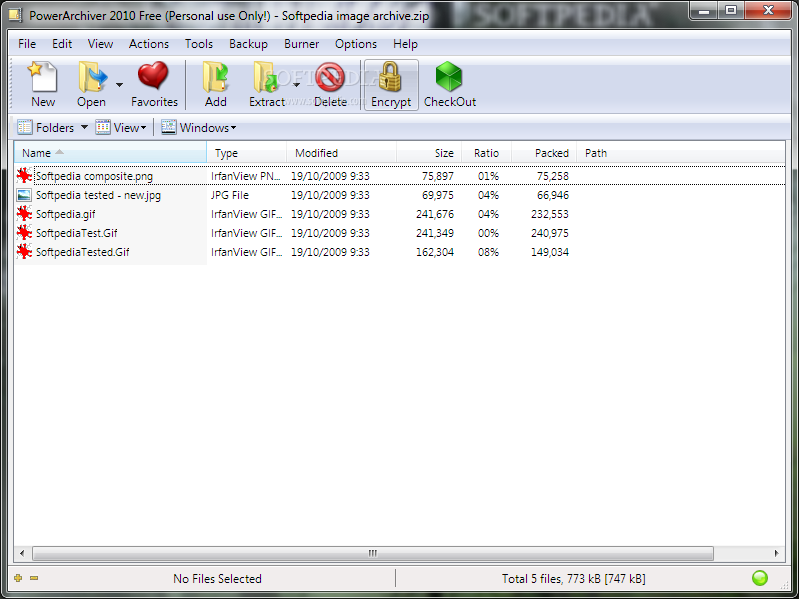This screenshot has width=799, height=599.
Task: Click the right scroll arrow
Action: (777, 553)
